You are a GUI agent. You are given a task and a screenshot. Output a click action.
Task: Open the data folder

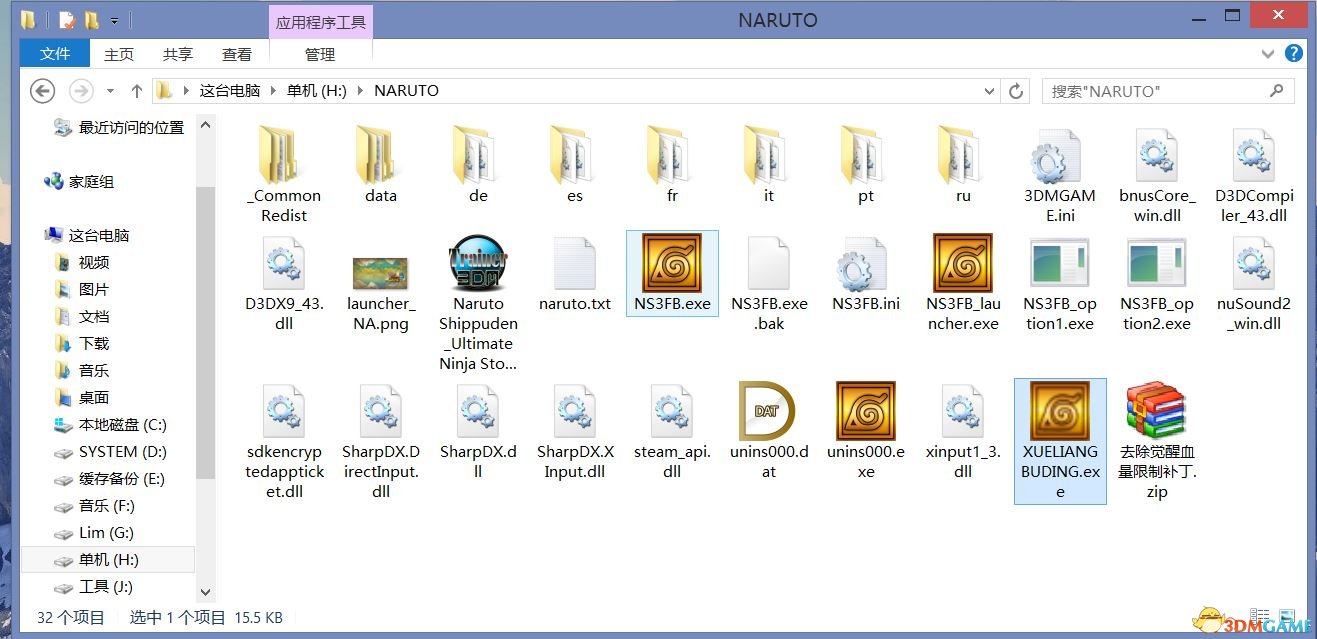click(380, 165)
